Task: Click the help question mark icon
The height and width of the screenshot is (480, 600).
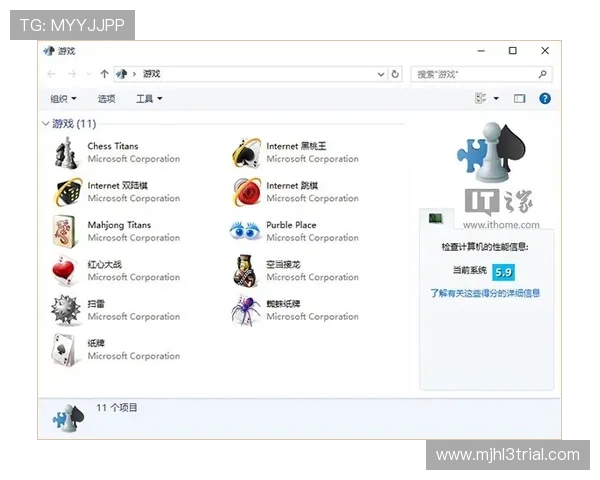Action: click(545, 99)
